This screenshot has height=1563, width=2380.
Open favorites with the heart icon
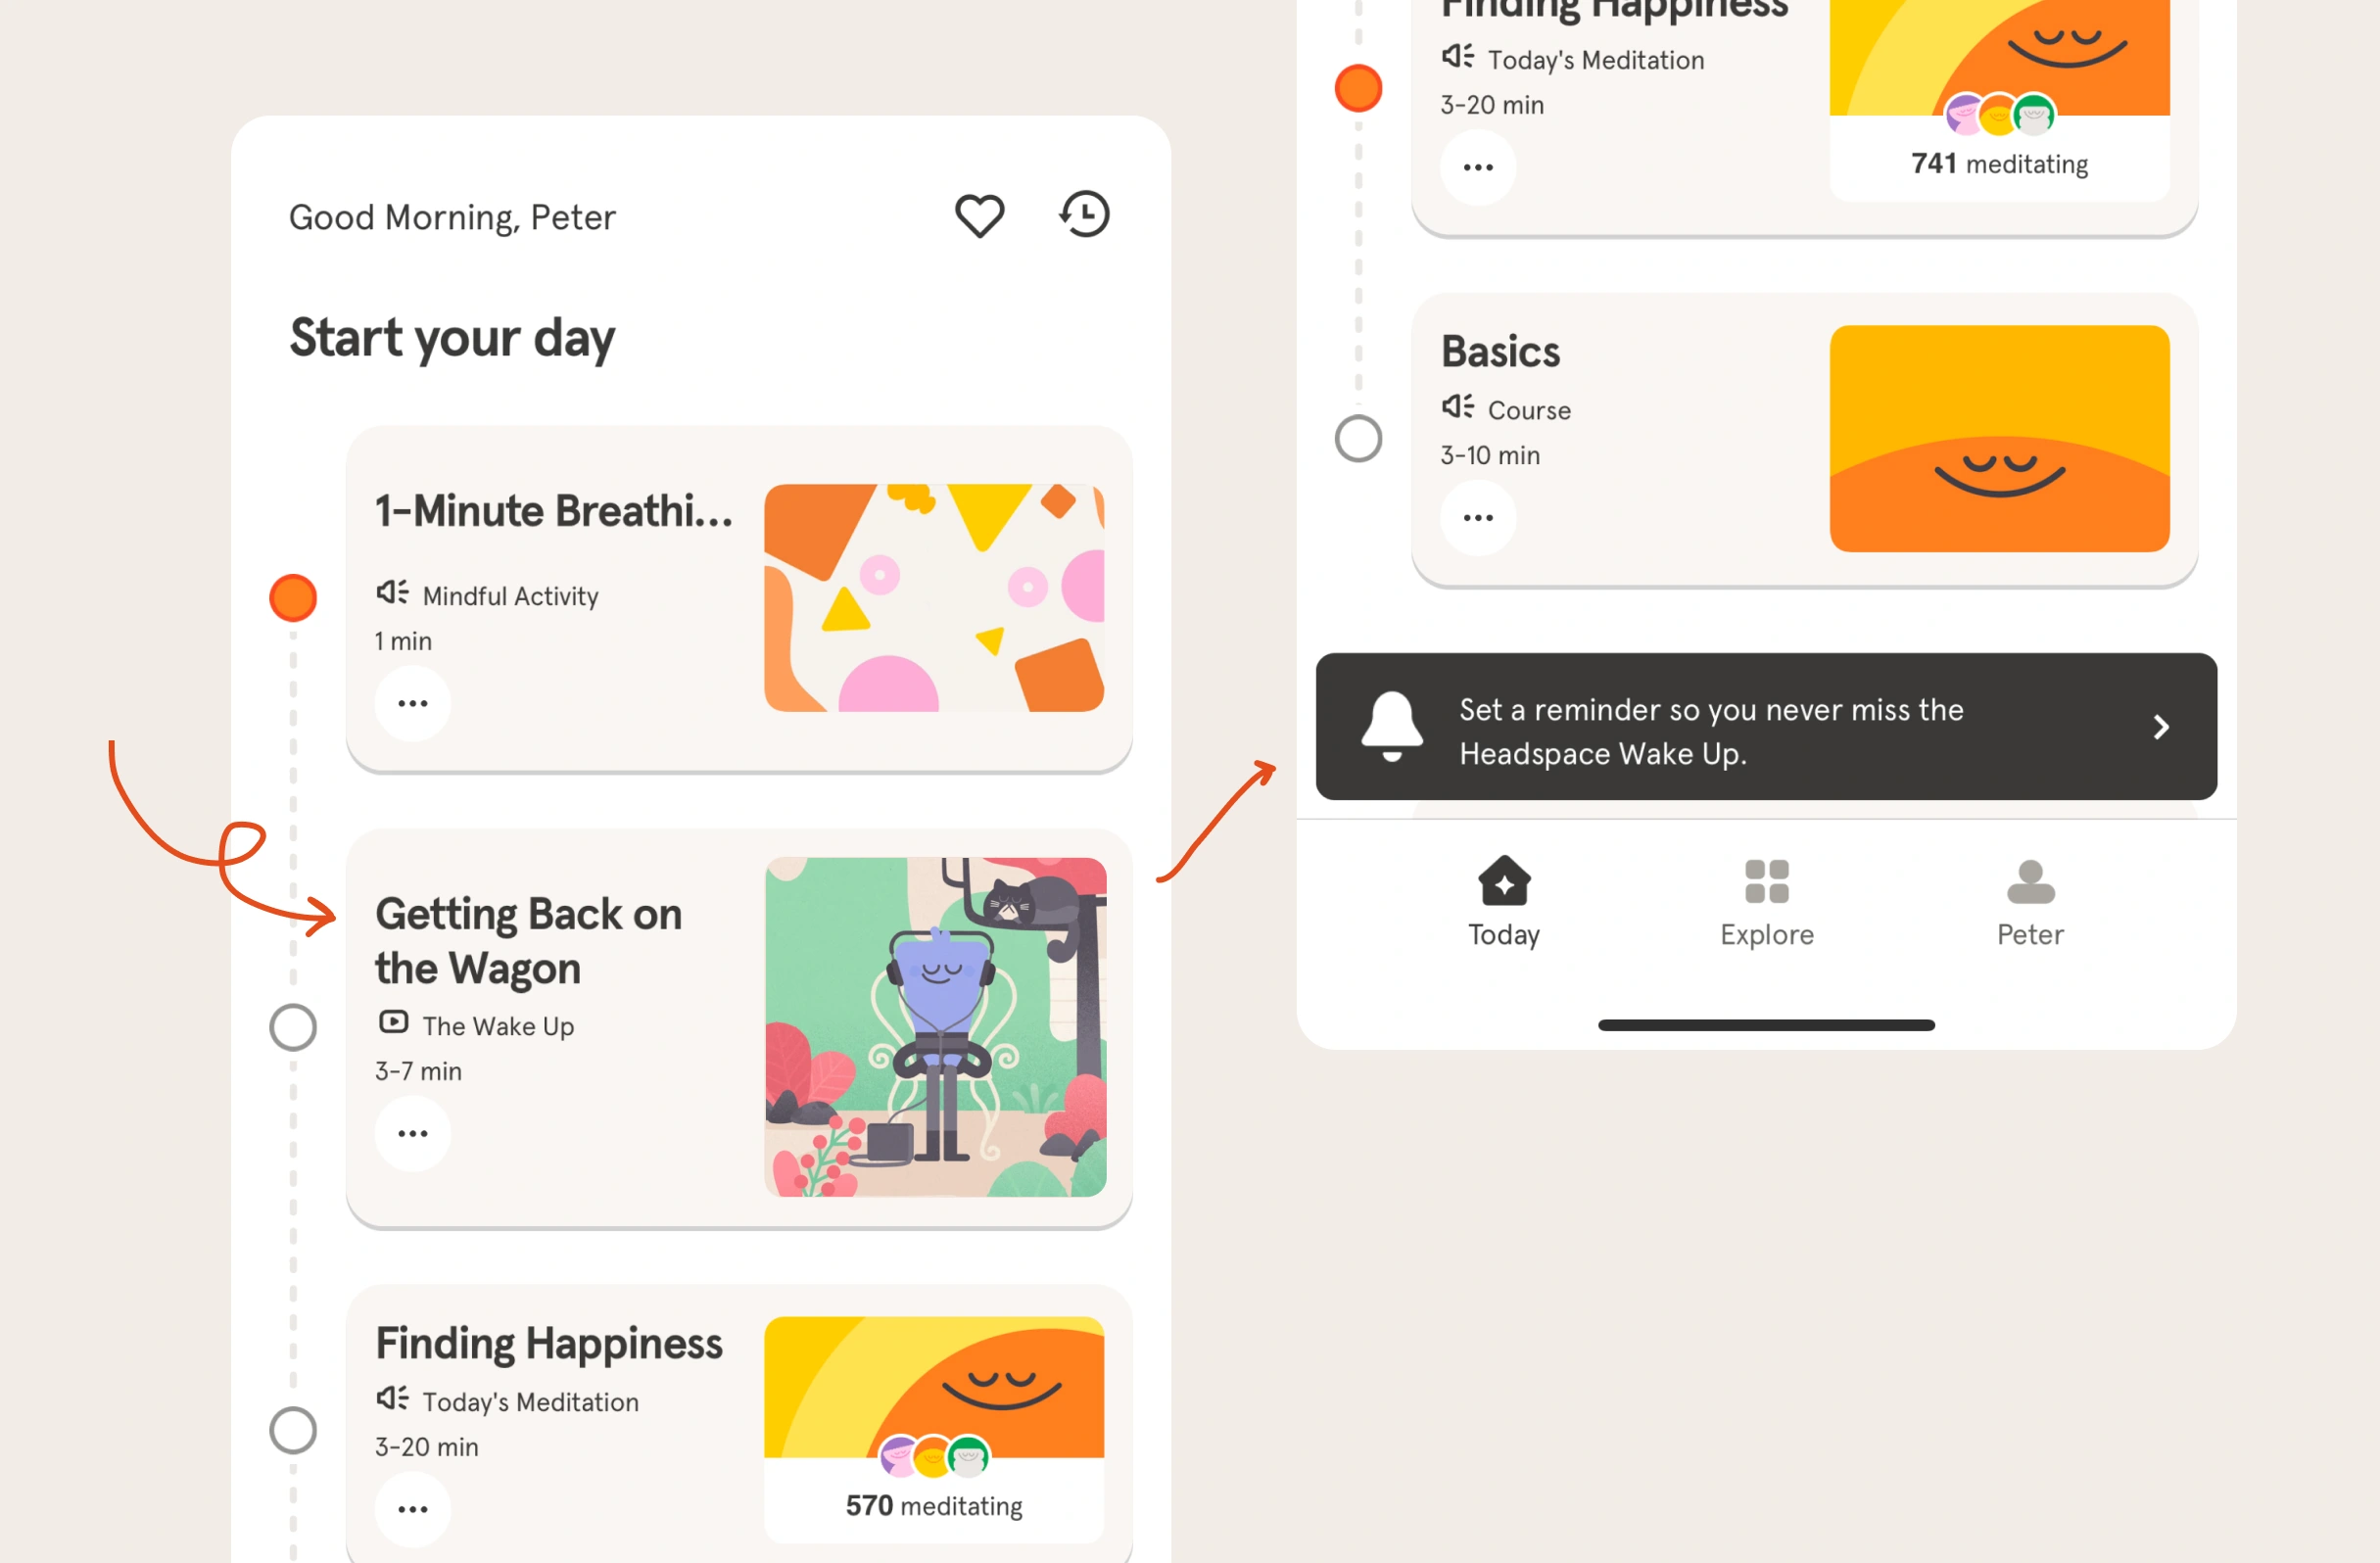coord(979,215)
